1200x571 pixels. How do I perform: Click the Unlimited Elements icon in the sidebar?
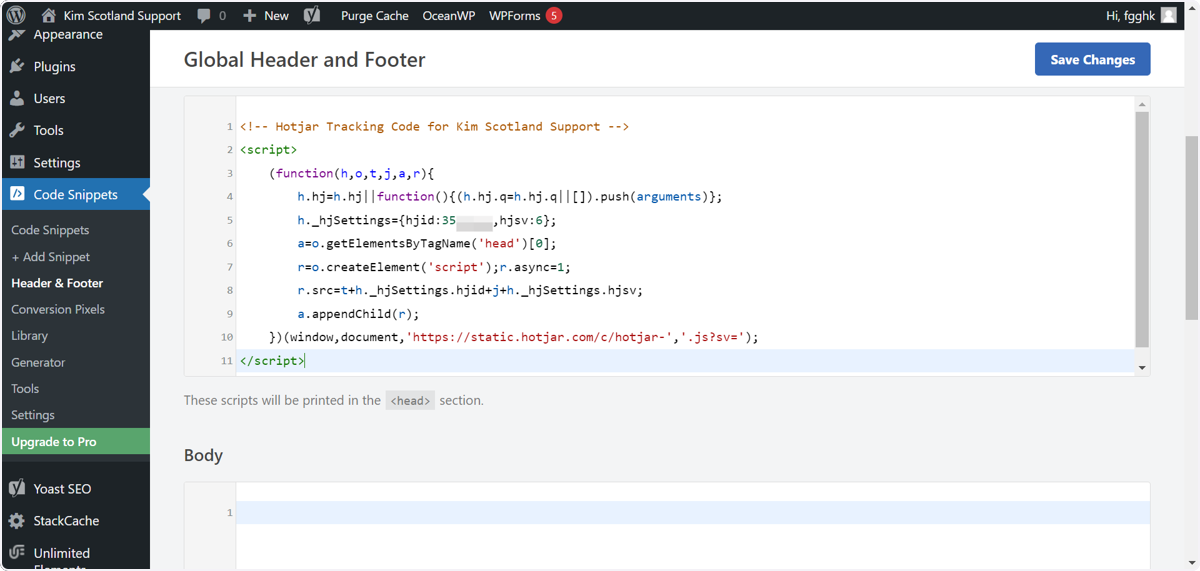coord(17,552)
